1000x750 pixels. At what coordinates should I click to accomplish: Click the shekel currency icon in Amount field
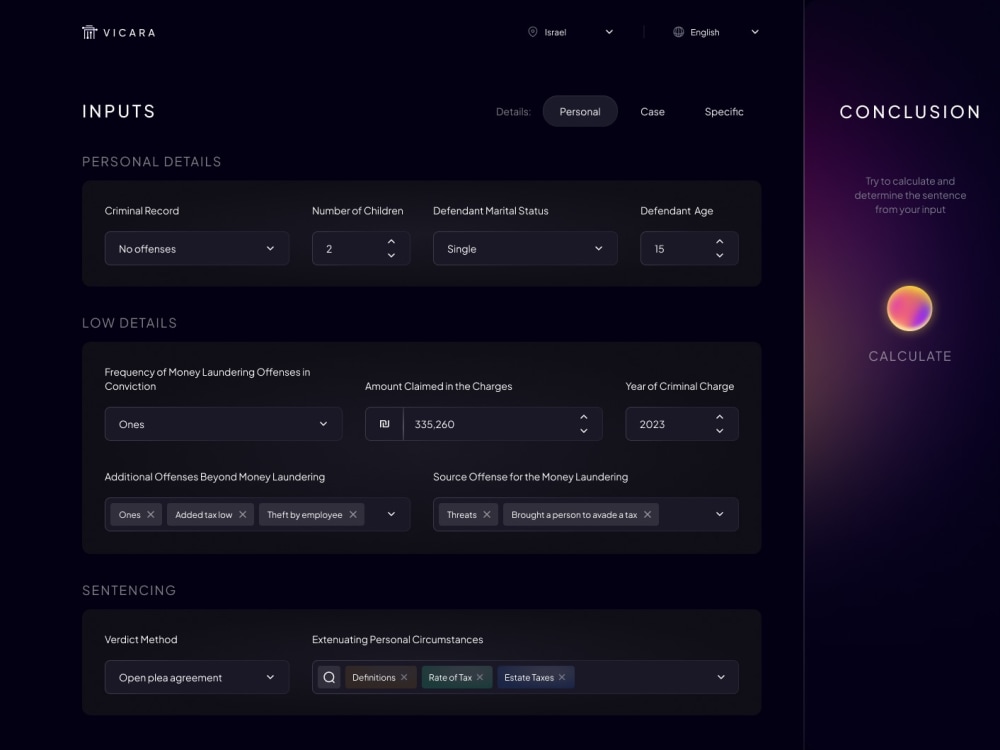(383, 423)
